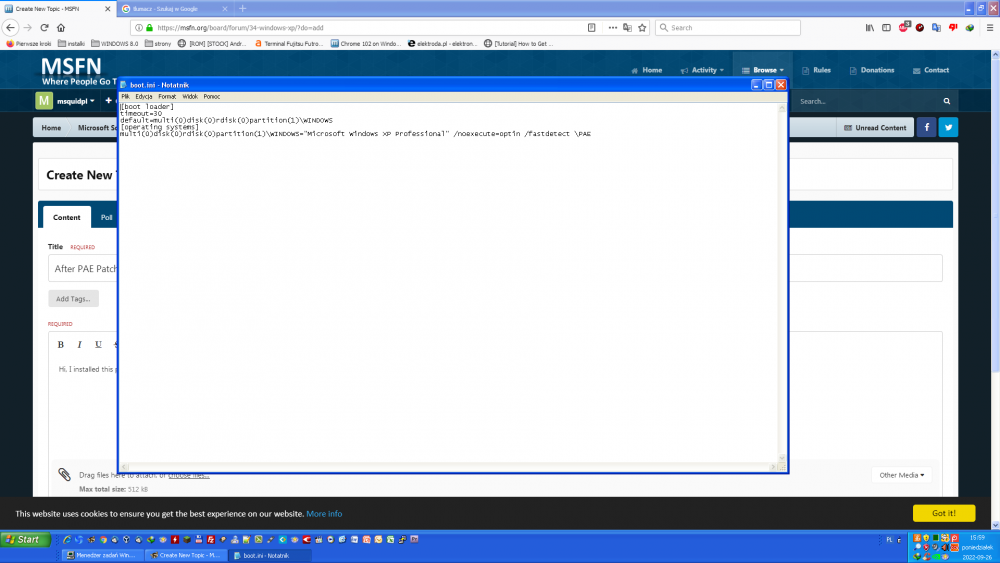Switch to the Content tab

coord(67,217)
